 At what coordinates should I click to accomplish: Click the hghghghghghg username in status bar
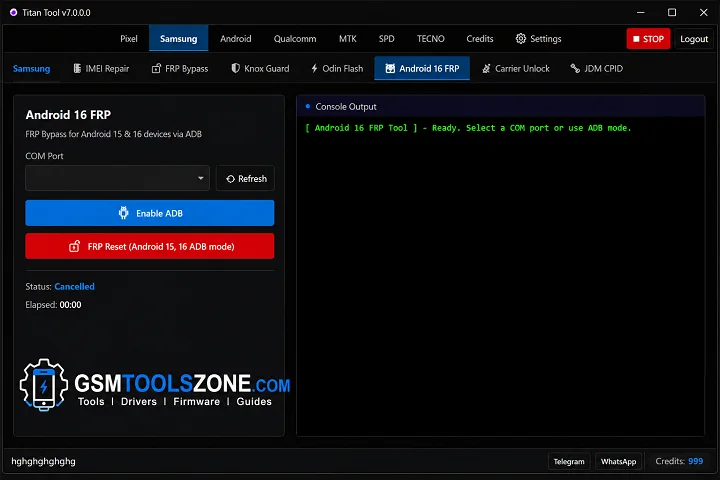tap(44, 461)
